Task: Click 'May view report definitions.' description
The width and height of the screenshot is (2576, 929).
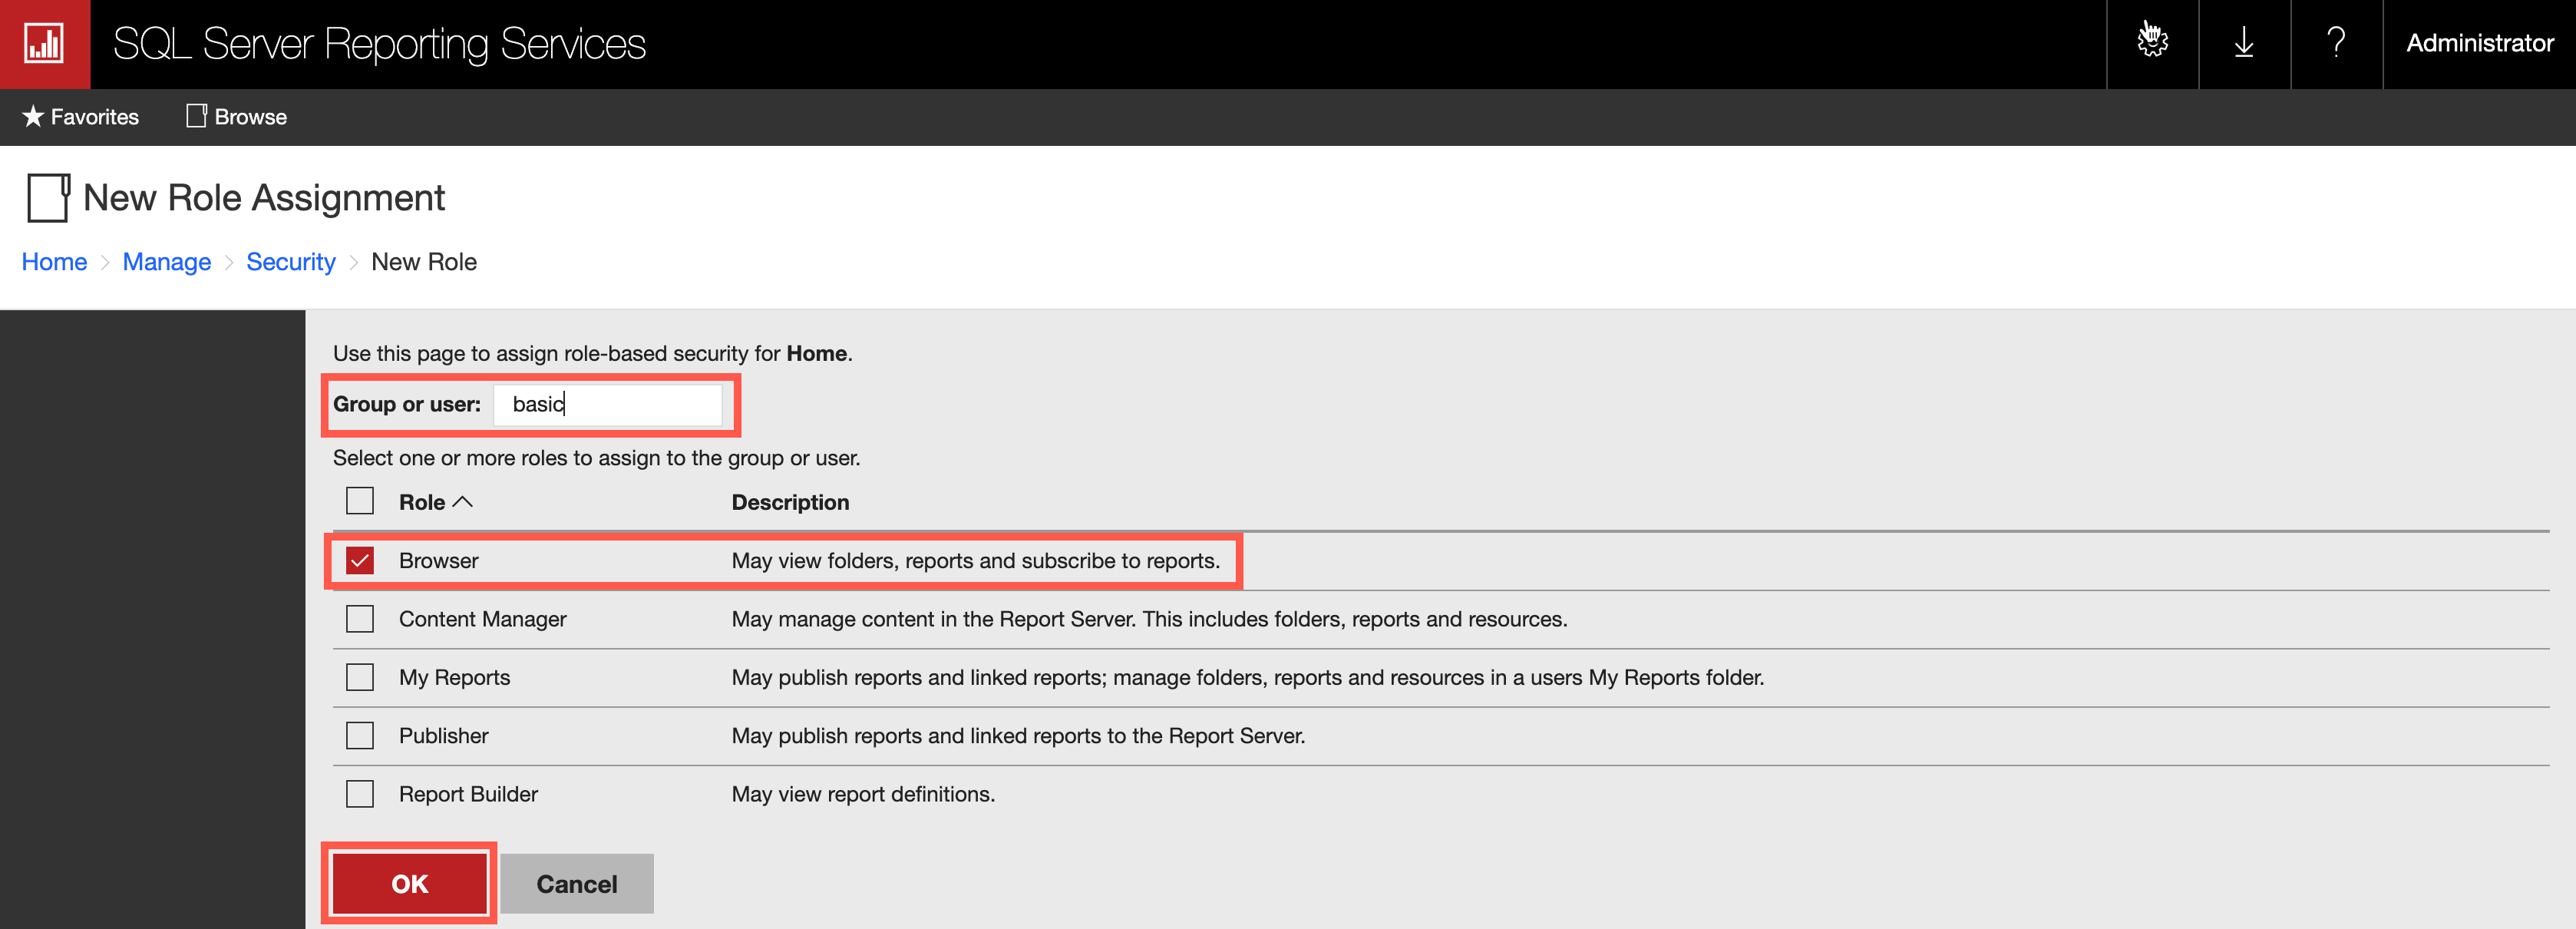Action: [863, 794]
